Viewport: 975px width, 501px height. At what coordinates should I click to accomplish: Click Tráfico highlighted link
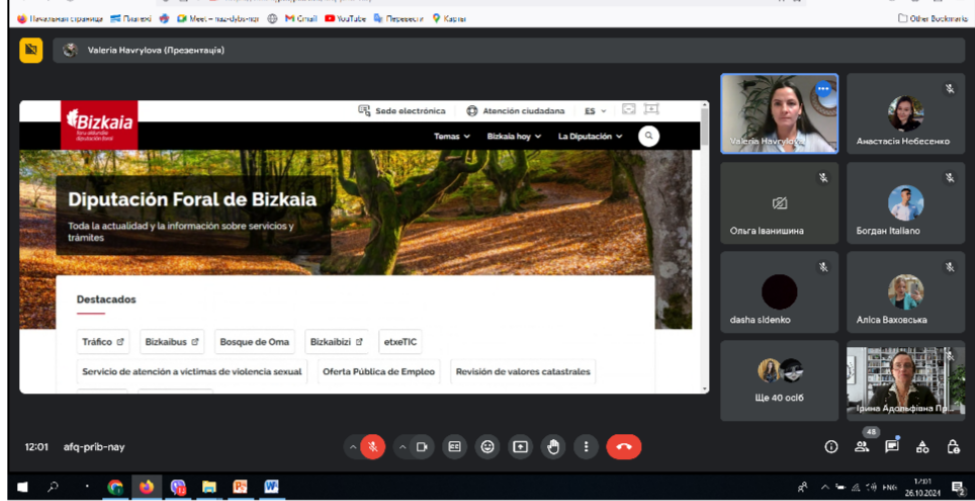coord(103,342)
